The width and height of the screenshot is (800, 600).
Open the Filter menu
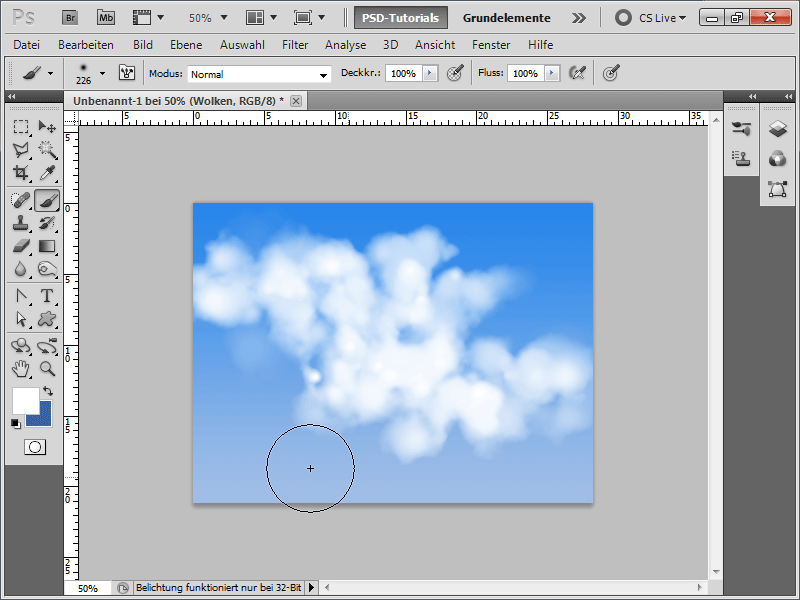coord(295,45)
